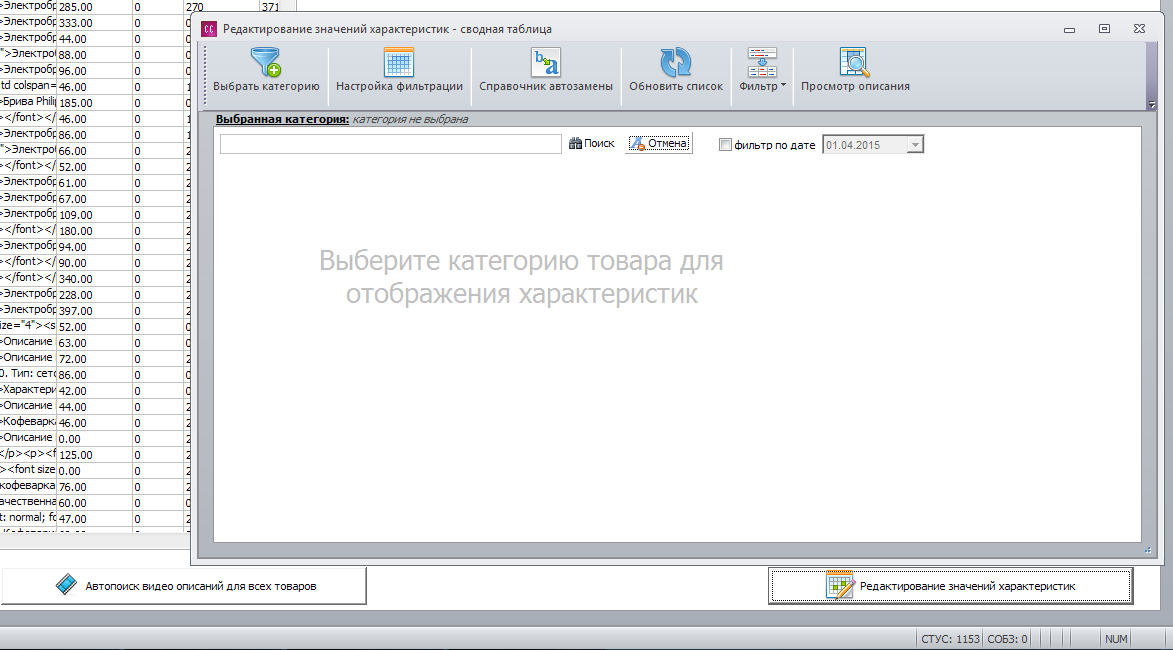1173x650 pixels.
Task: Click the table-pencil icon on Редактирование button
Action: coord(840,585)
